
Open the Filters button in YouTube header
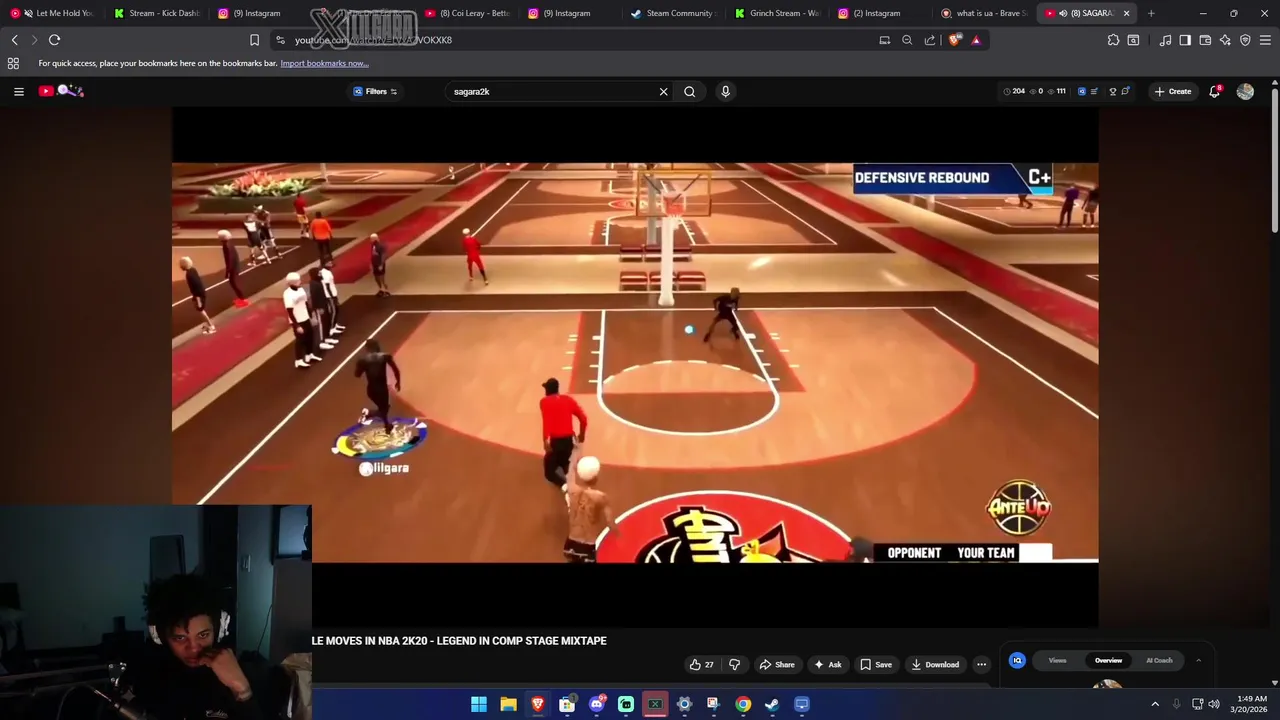tap(375, 91)
